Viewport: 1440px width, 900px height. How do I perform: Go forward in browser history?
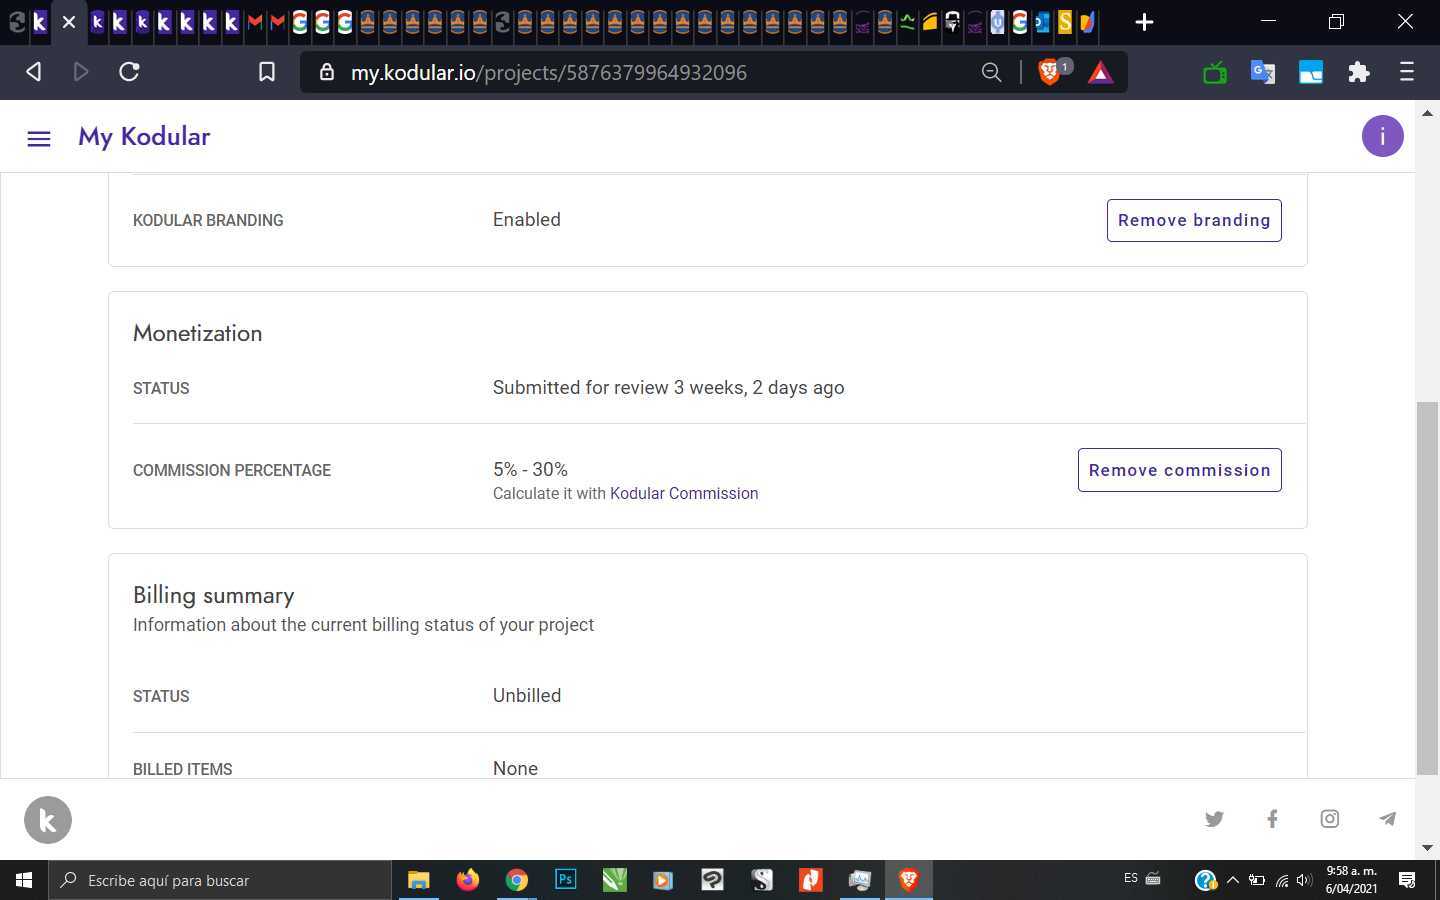pyautogui.click(x=81, y=72)
